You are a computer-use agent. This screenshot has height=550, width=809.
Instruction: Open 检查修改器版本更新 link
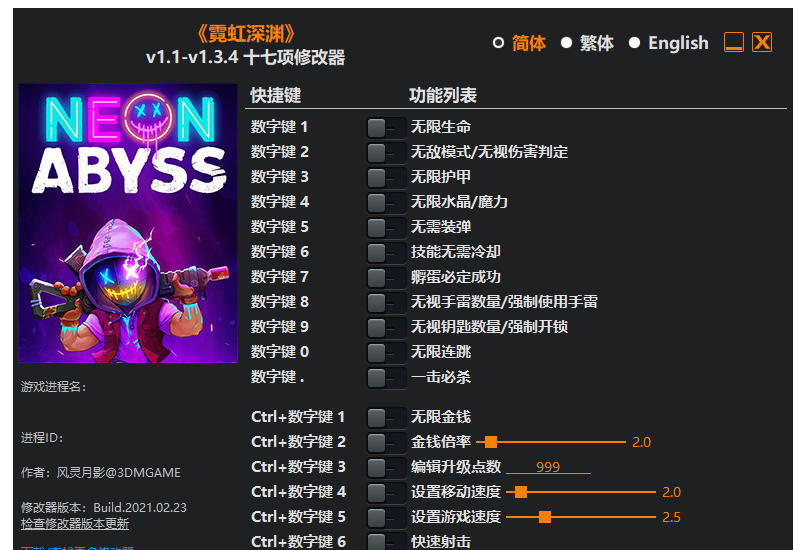point(75,524)
